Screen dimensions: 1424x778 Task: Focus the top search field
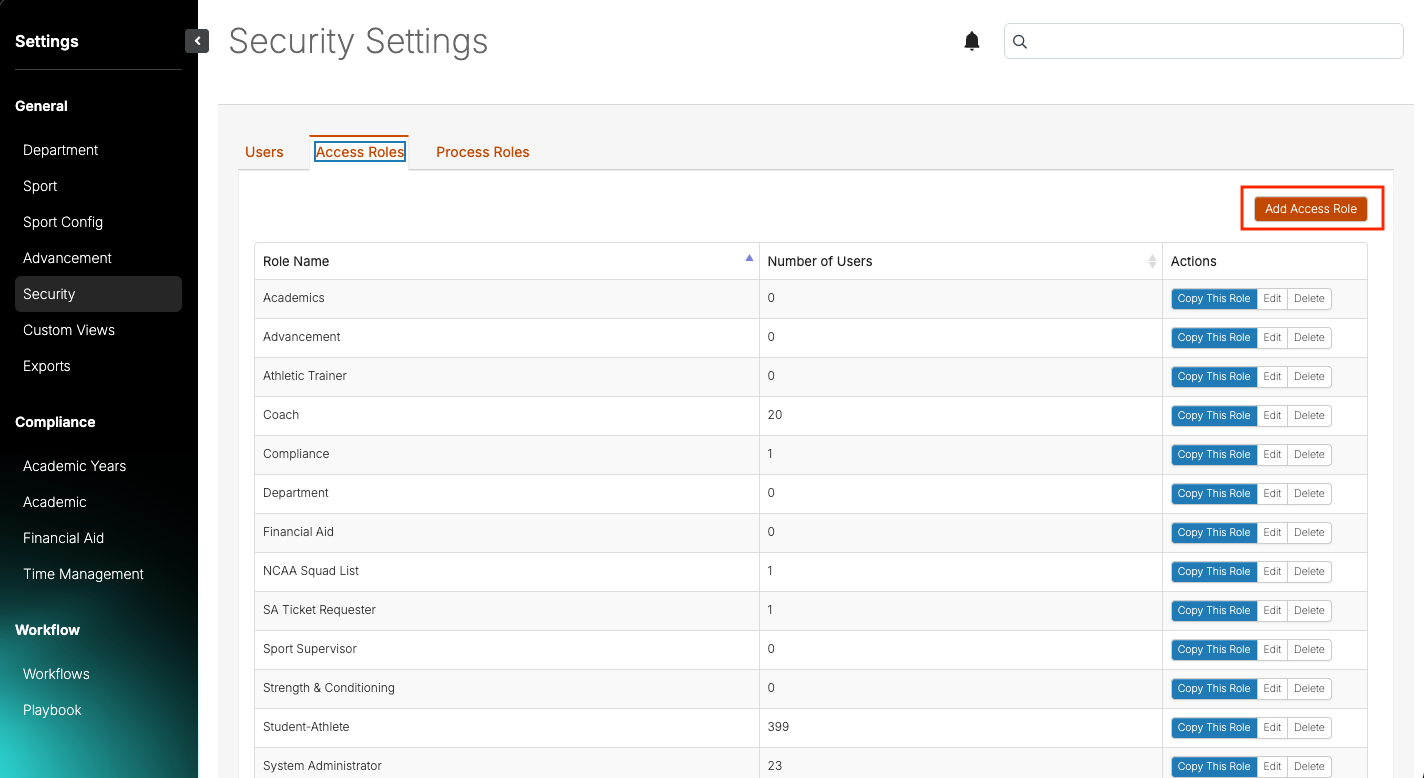(x=1204, y=41)
